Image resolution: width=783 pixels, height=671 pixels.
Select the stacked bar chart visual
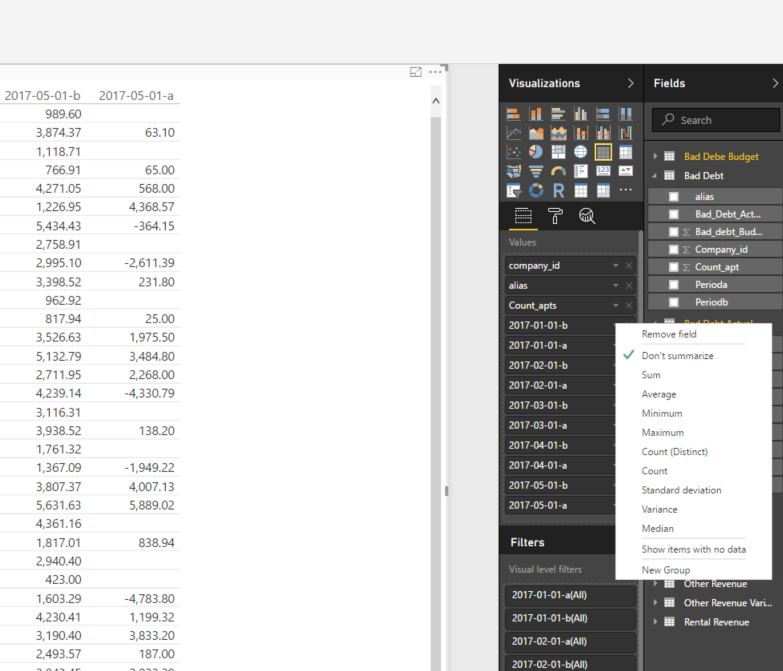point(513,114)
